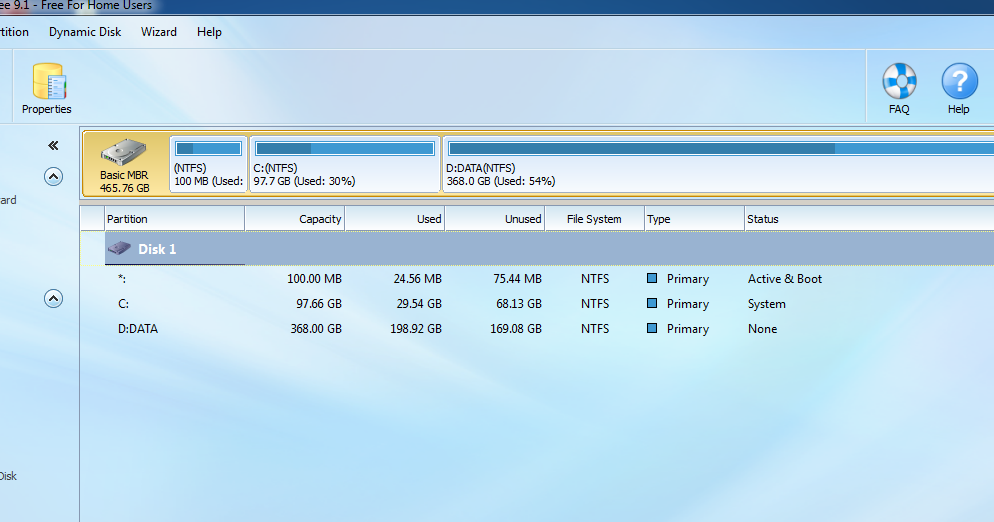Select the C: partition name
Screen dimensions: 994x522
(x=124, y=304)
